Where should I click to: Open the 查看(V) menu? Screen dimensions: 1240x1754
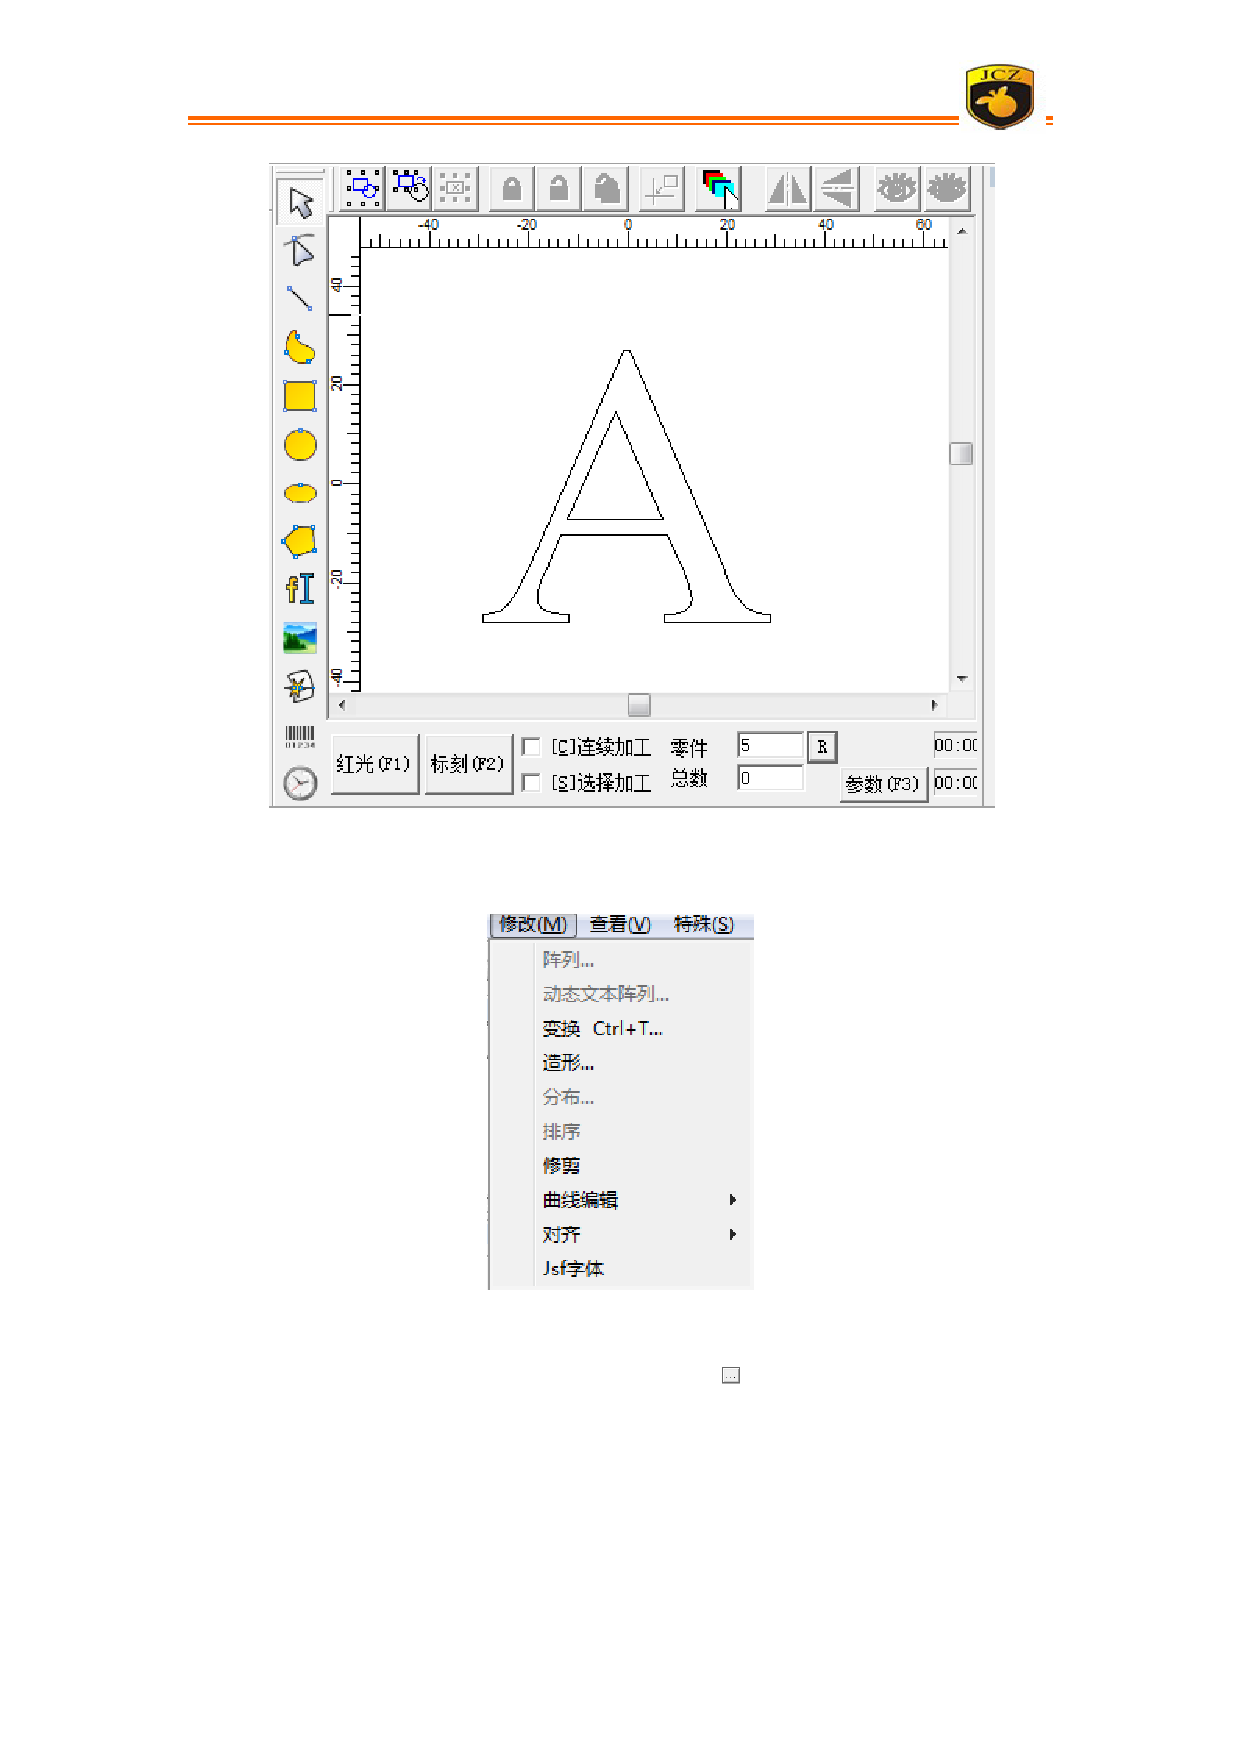click(x=619, y=925)
